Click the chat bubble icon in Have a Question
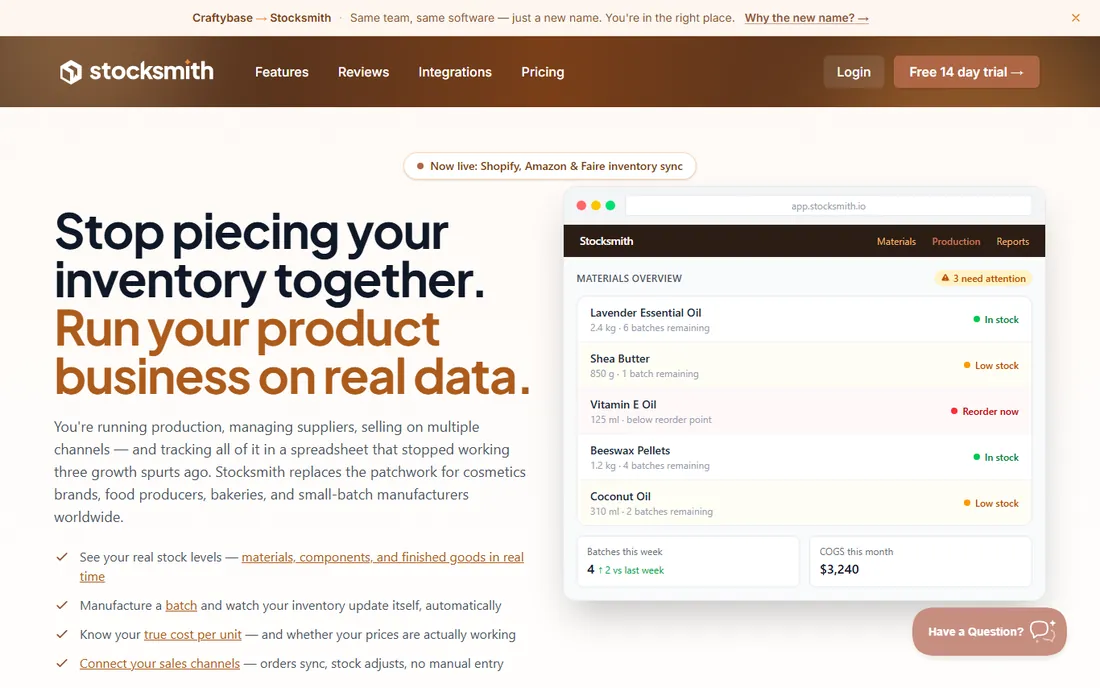Viewport: 1100px width, 688px height. coord(1042,630)
